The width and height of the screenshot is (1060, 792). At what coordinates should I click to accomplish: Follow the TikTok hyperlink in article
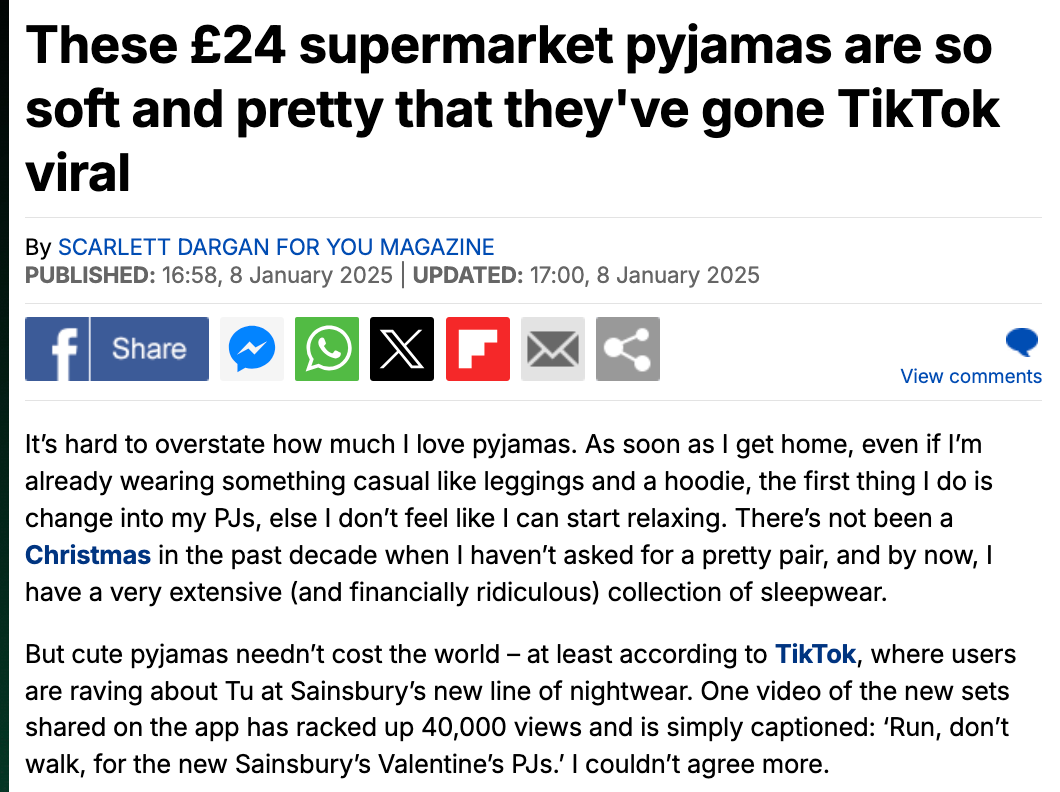point(815,654)
